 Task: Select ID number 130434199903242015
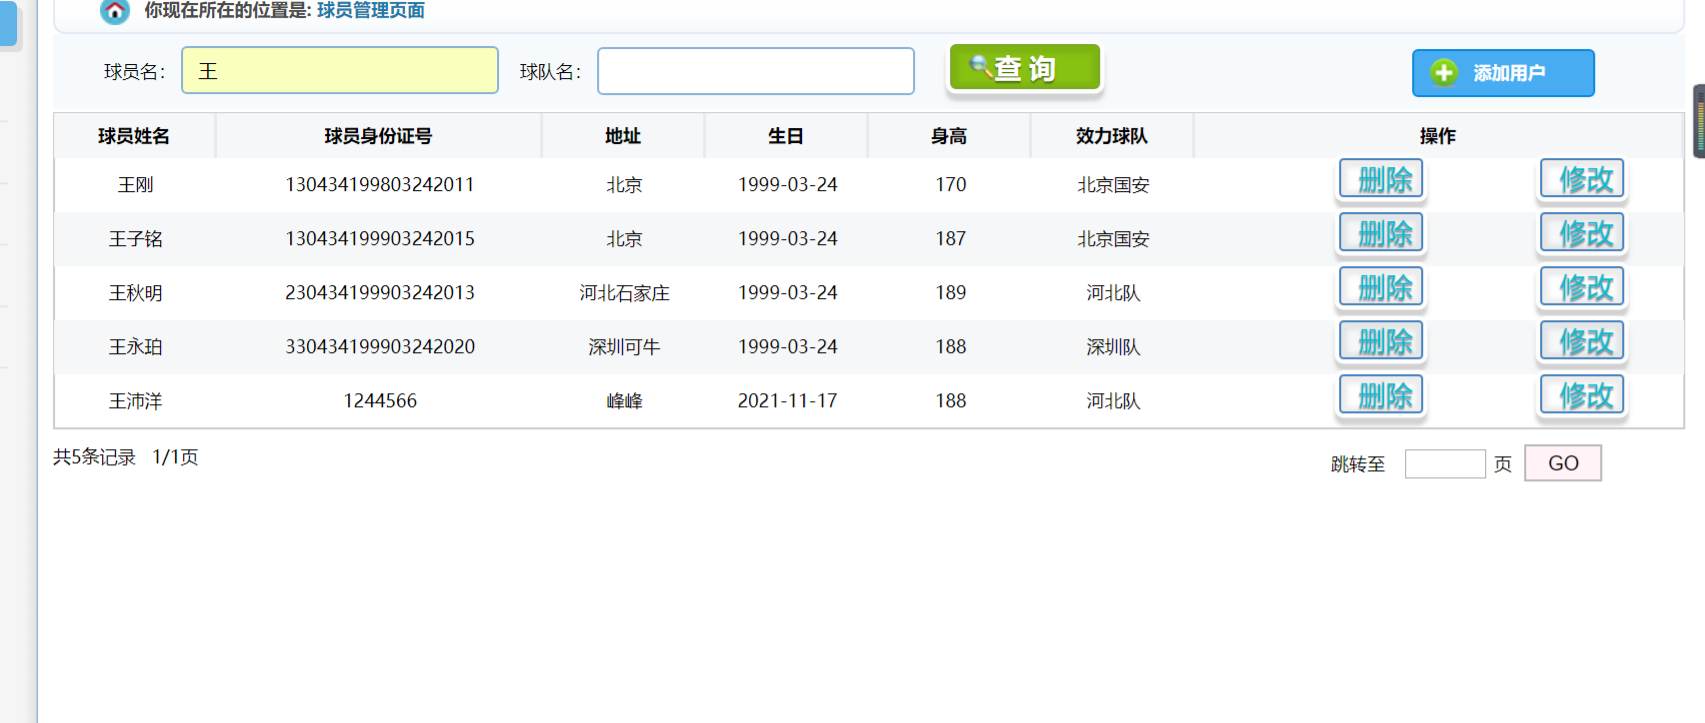click(380, 239)
